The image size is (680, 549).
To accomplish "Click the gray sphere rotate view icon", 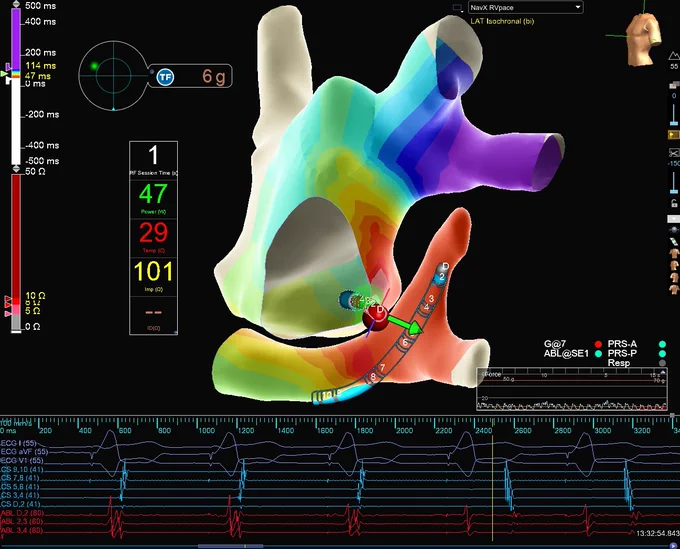I will click(x=674, y=230).
